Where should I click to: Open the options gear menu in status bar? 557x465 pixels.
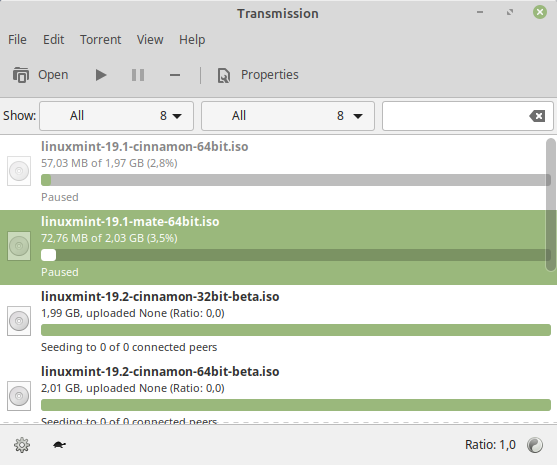[x=22, y=445]
